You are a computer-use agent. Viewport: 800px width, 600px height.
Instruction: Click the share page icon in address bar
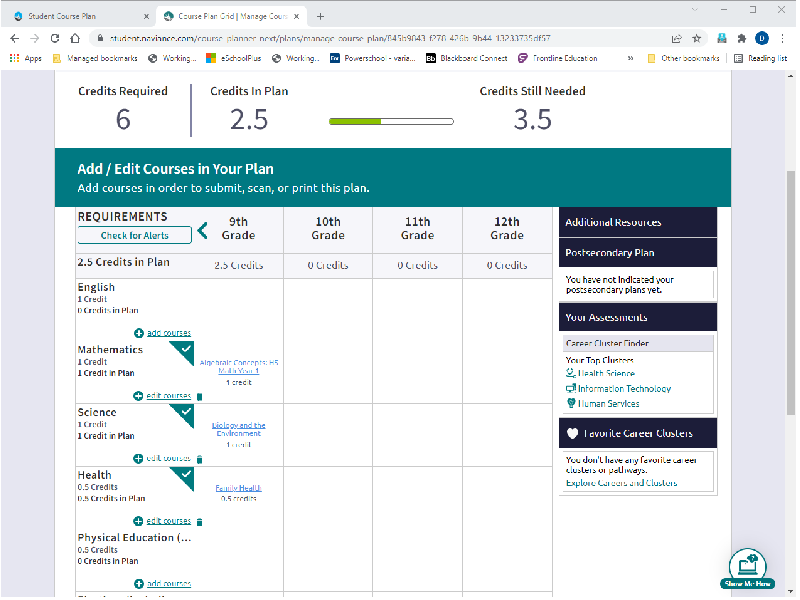pos(677,38)
